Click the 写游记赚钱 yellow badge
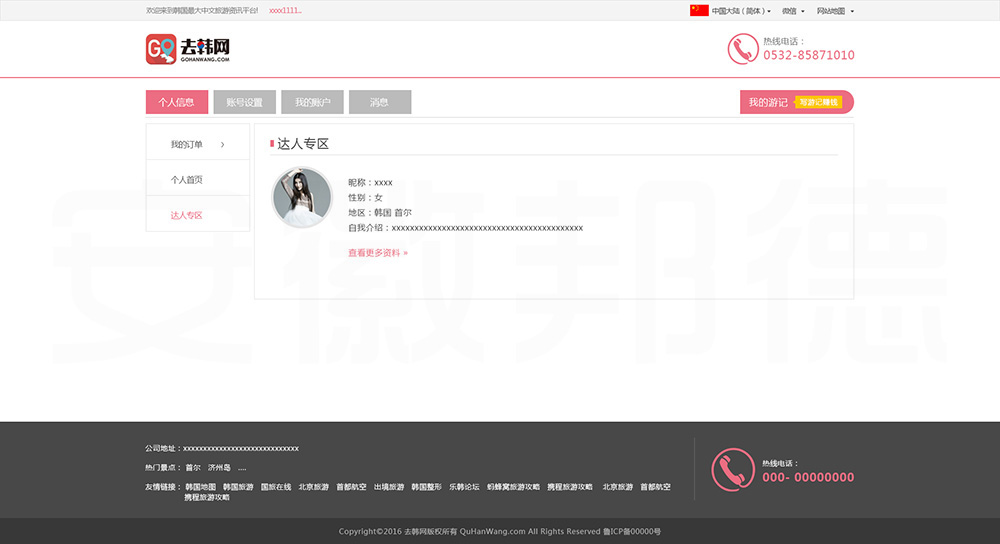The width and height of the screenshot is (1000, 544). [x=819, y=102]
